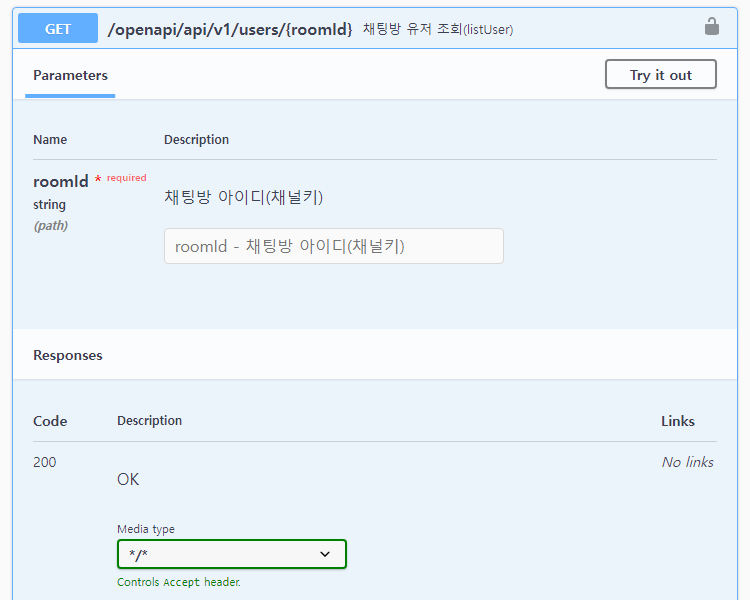Click the authorization lock icon
This screenshot has width=750, height=600.
[712, 27]
